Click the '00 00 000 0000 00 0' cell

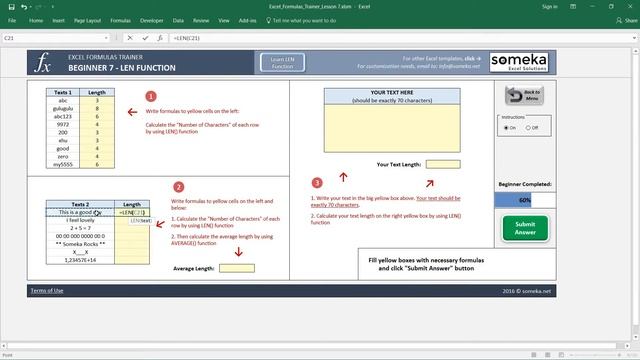click(80, 236)
